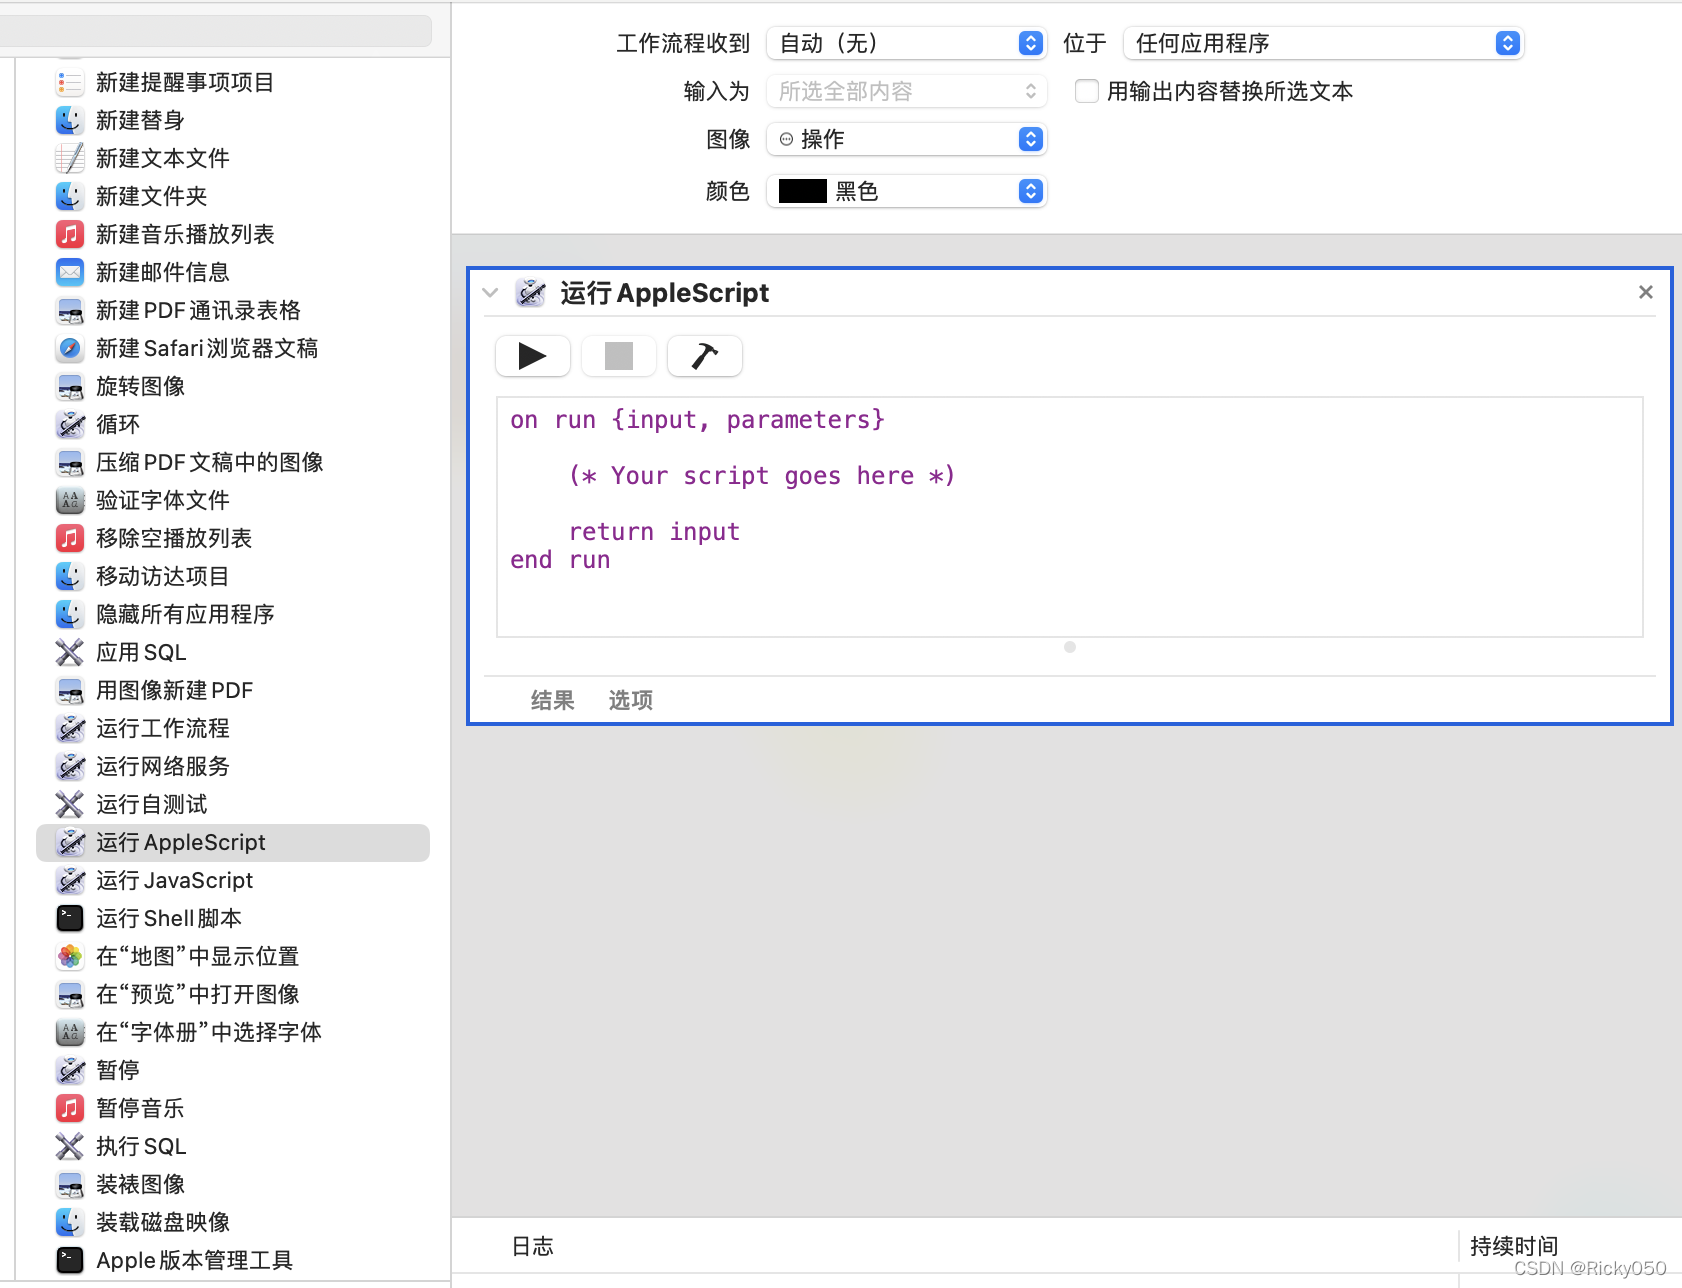Open the 工作流程收到 dropdown showing 自动（无）

point(907,43)
